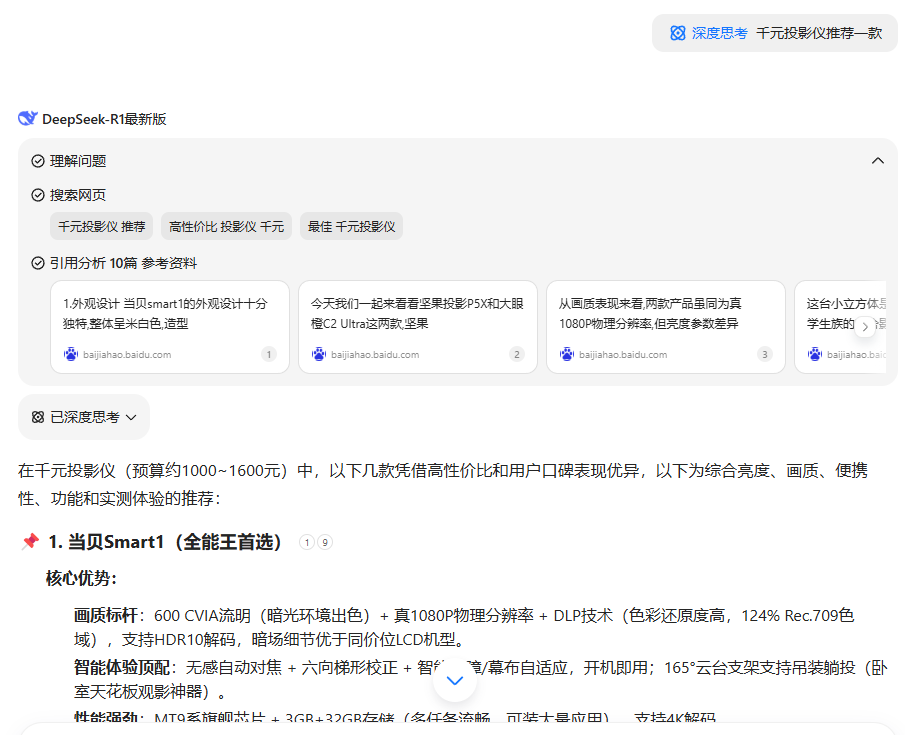Click baijiahao.baidu.com source on second card
Image resolution: width=905 pixels, height=735 pixels.
coord(375,355)
